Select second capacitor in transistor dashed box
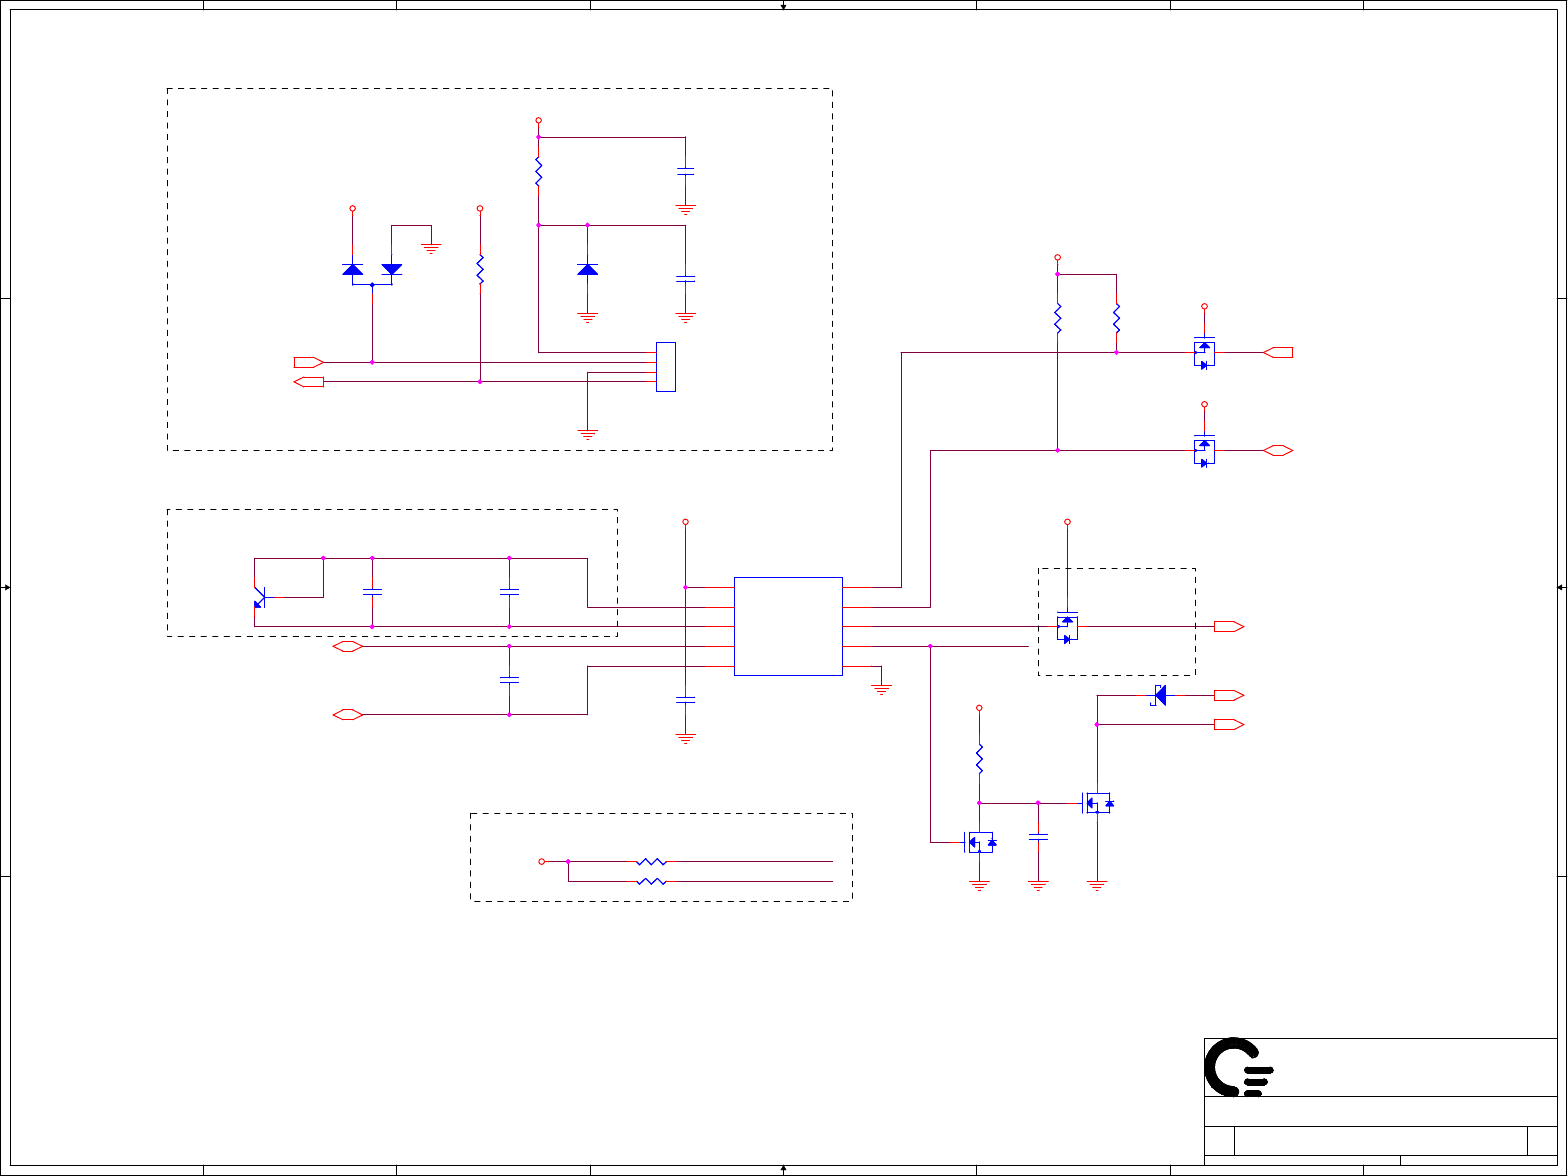Image resolution: width=1568 pixels, height=1176 pixels. coord(510,593)
